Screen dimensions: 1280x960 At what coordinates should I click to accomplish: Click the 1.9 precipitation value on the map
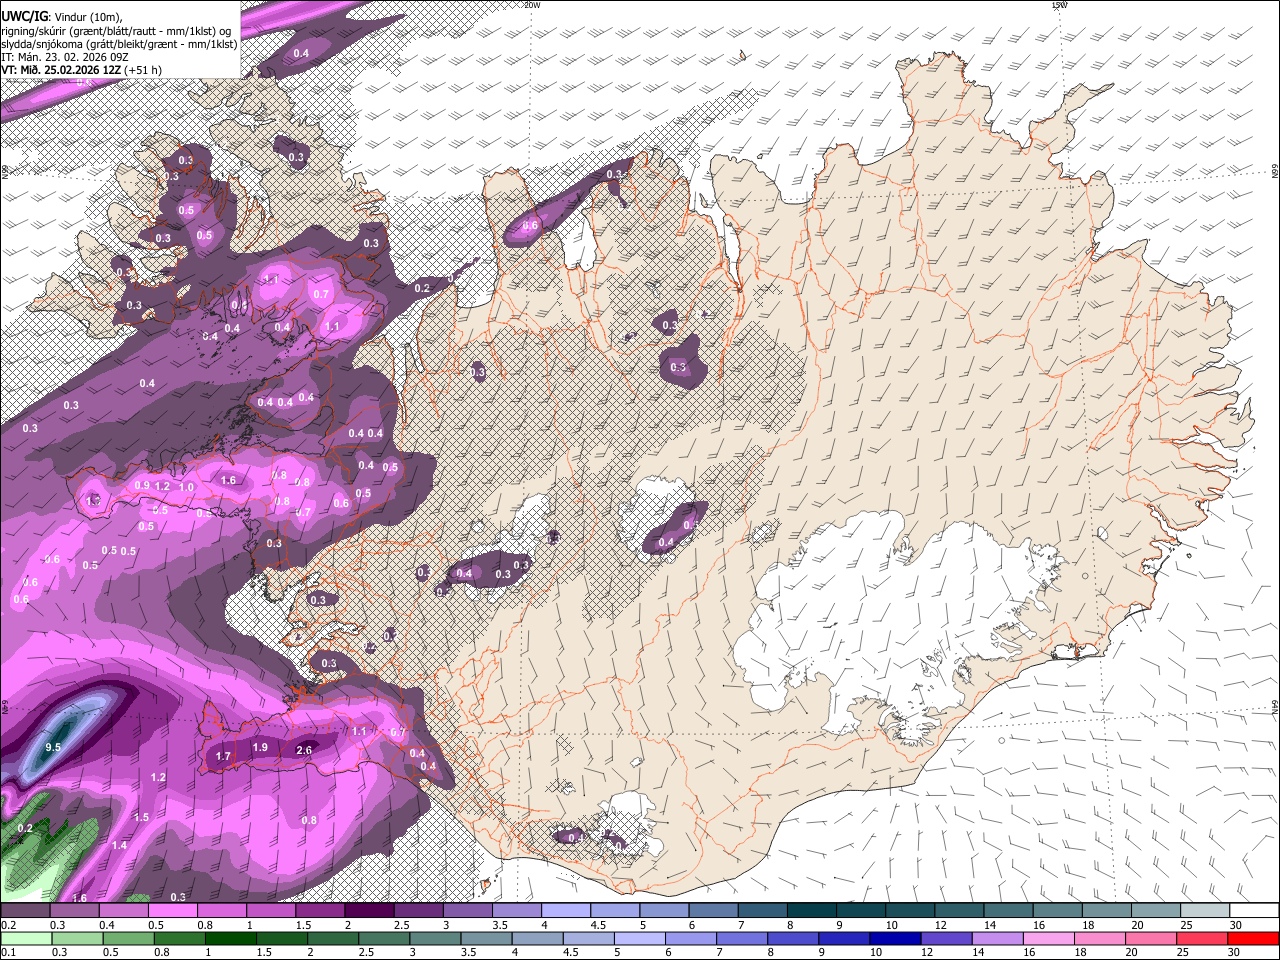tap(260, 747)
